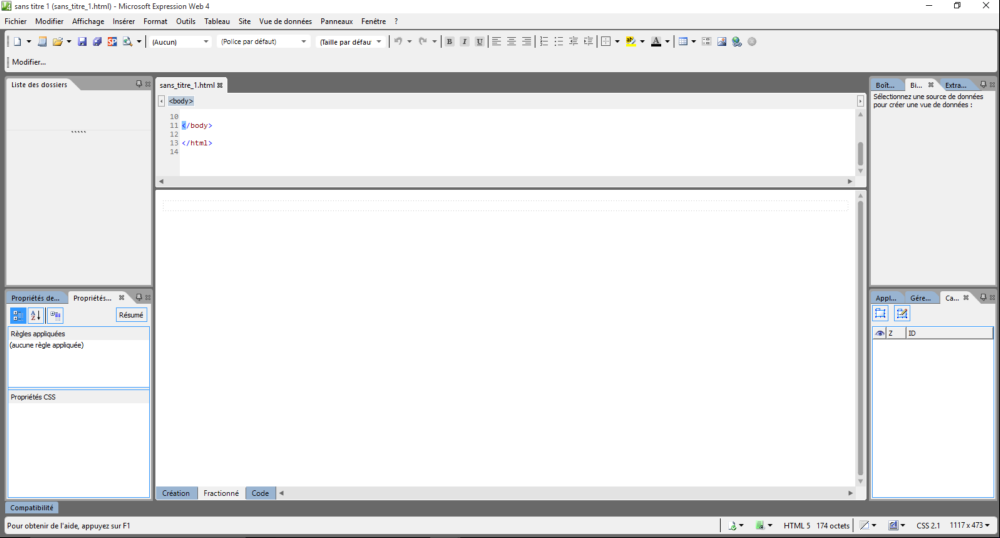Click the Open folder toolbar icon
Viewport: 1000px width, 538px height.
pos(58,42)
